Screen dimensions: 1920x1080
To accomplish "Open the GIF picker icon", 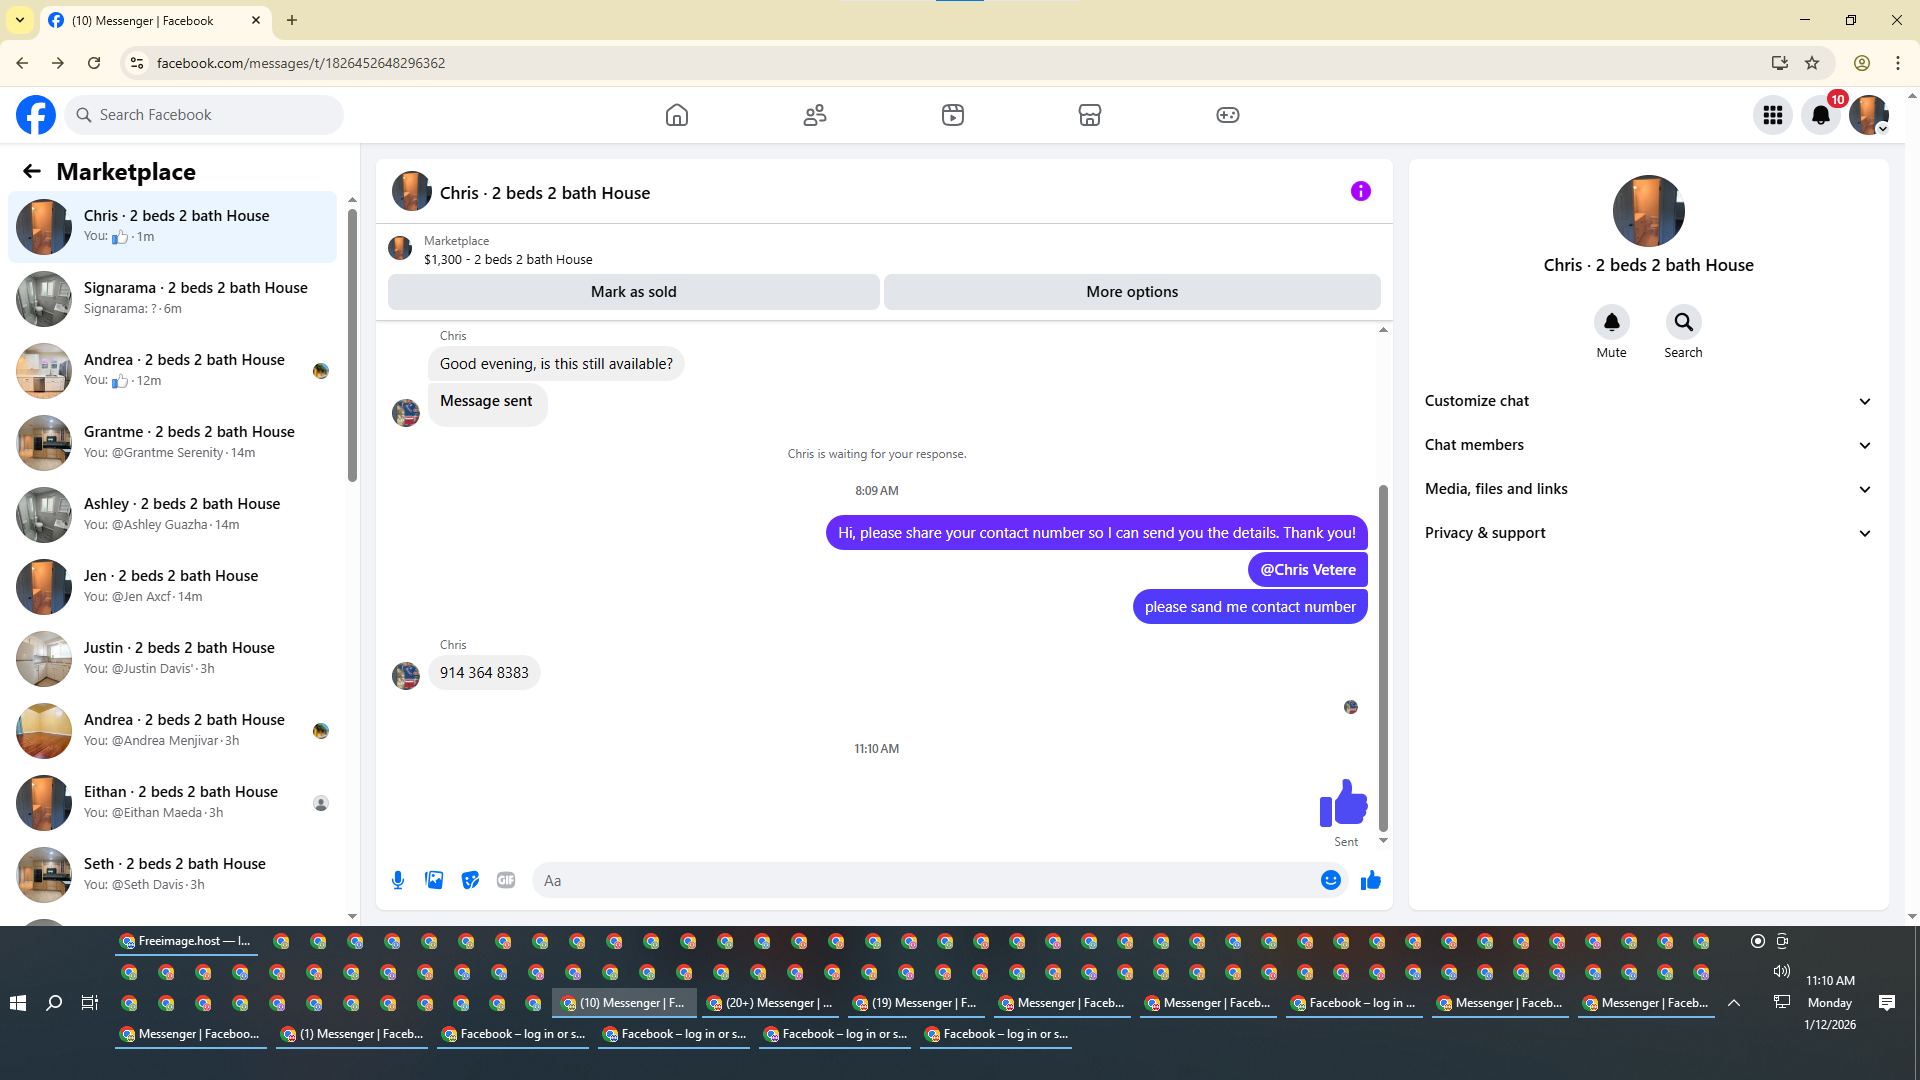I will point(506,880).
